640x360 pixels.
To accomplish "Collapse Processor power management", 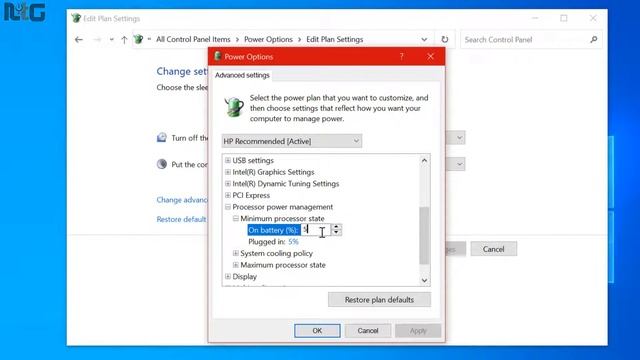I will coord(228,207).
